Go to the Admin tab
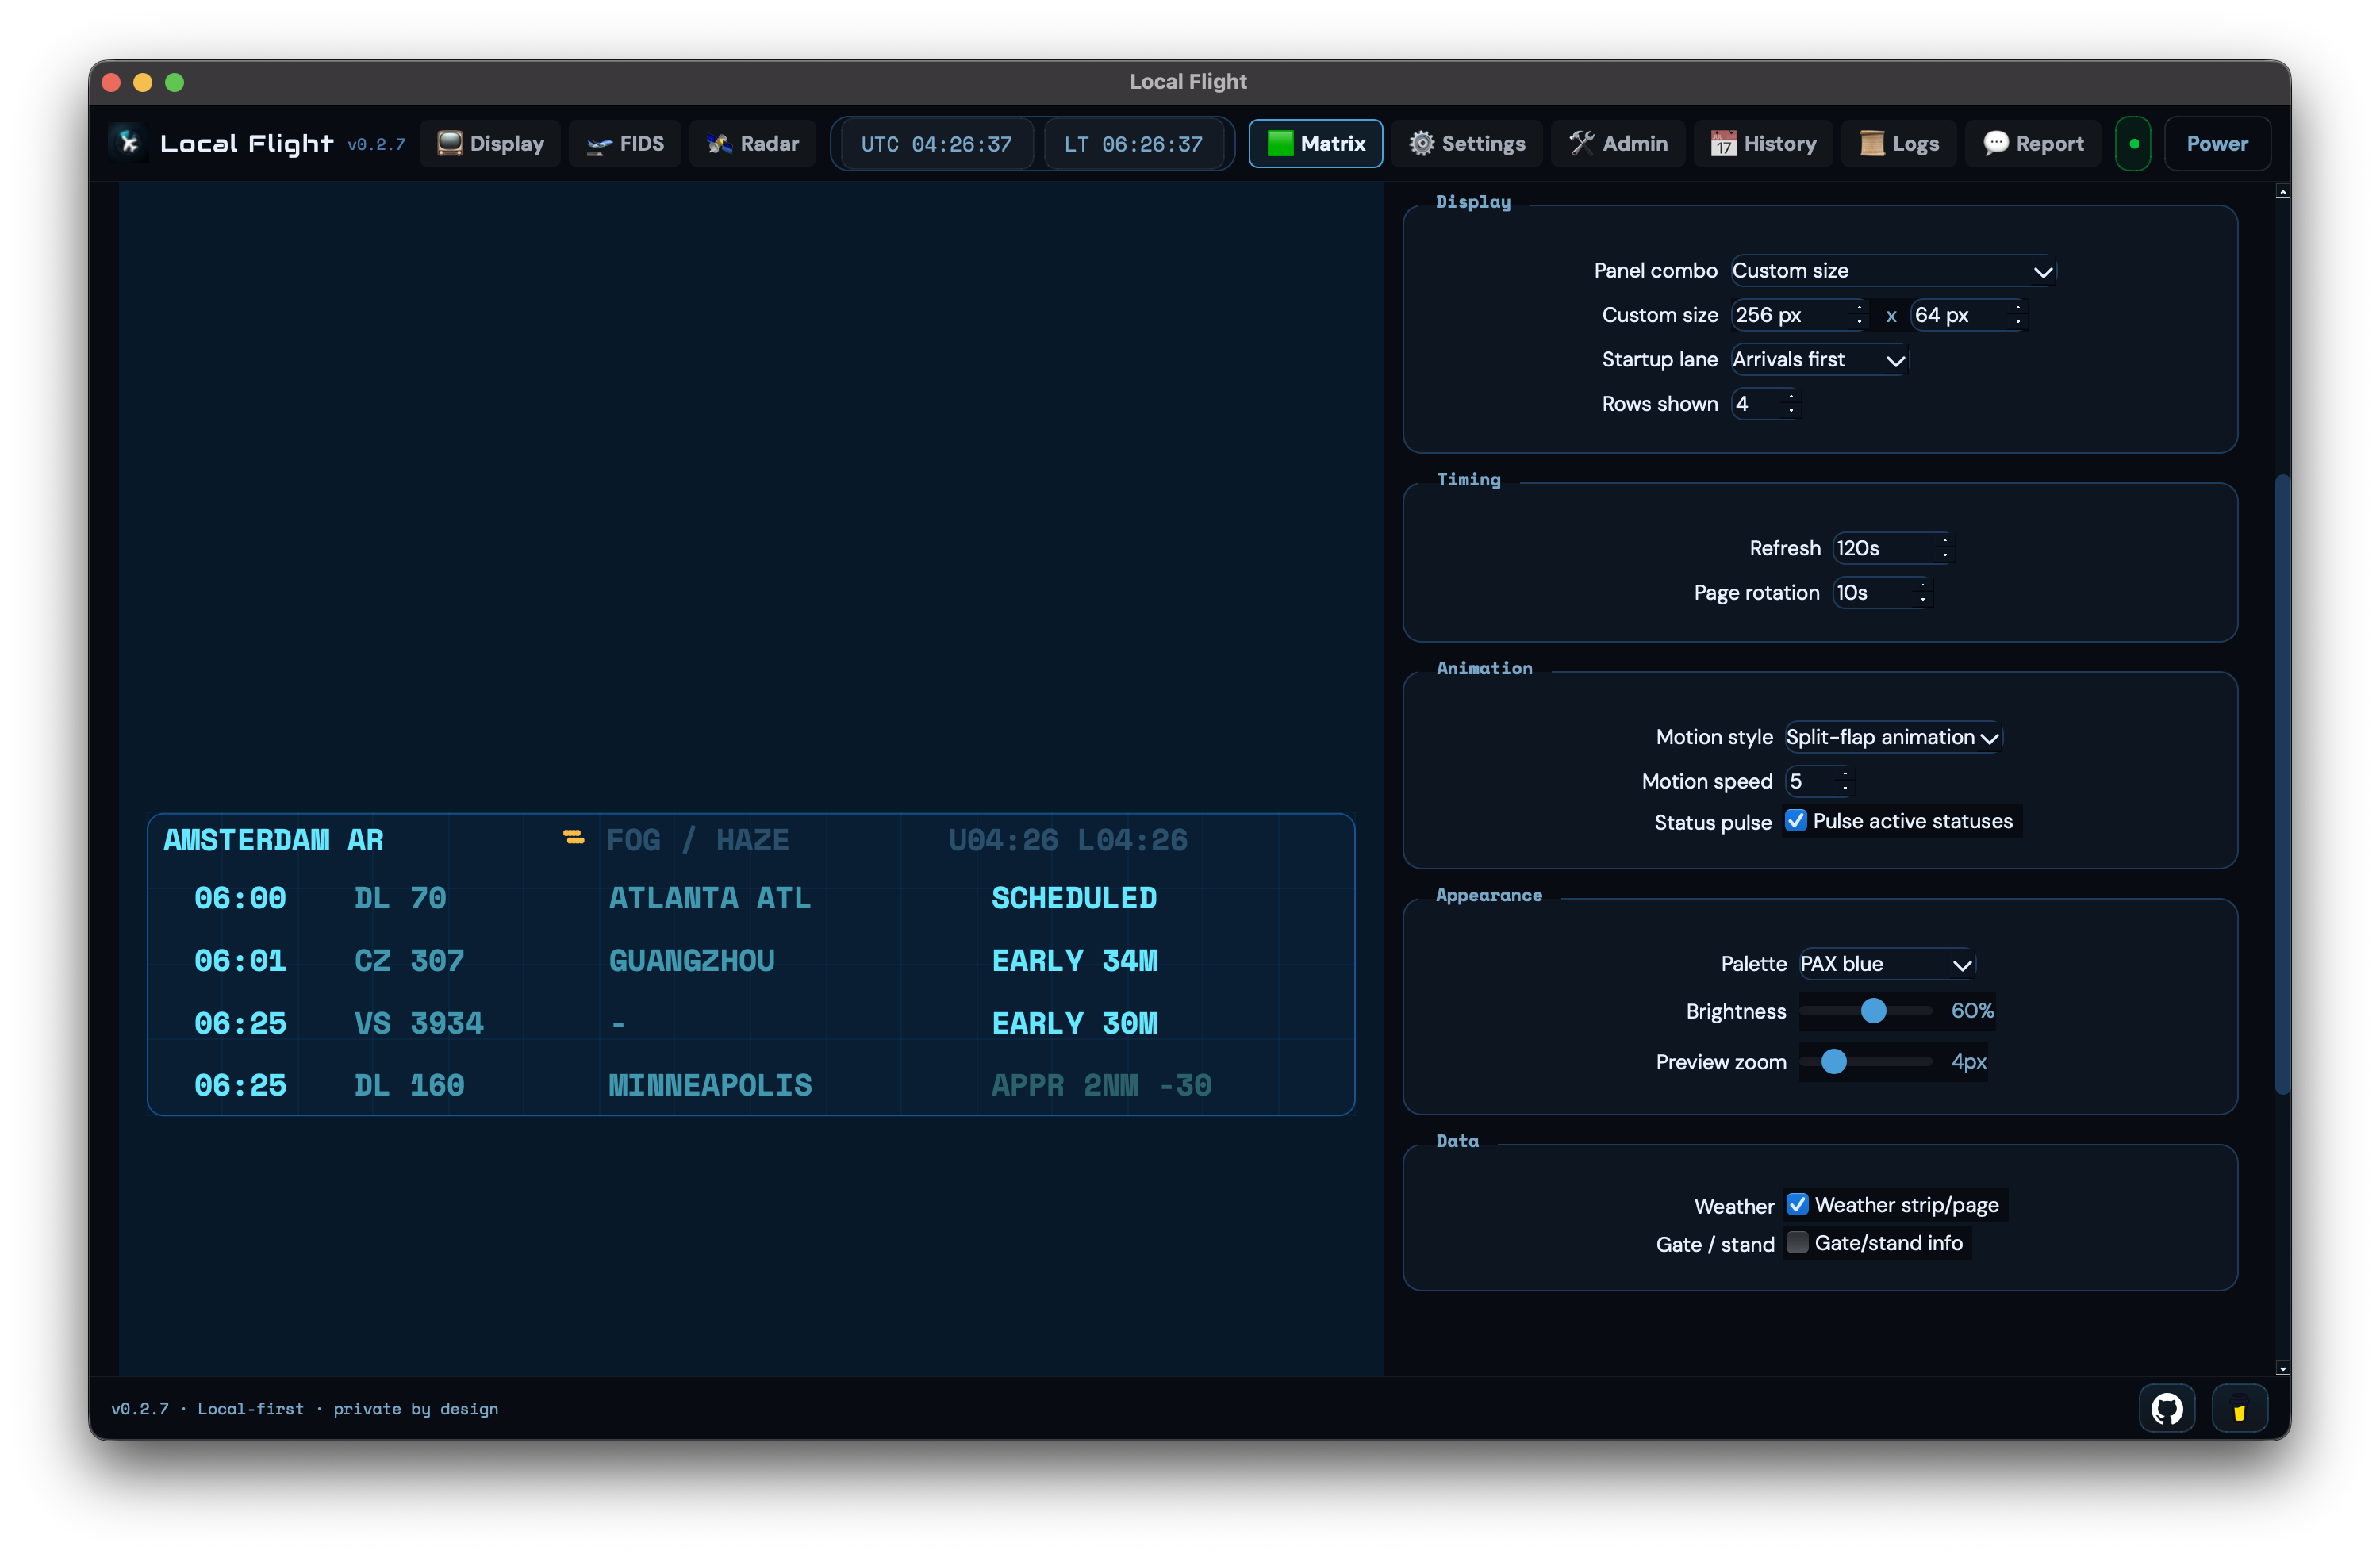 pyautogui.click(x=1617, y=143)
